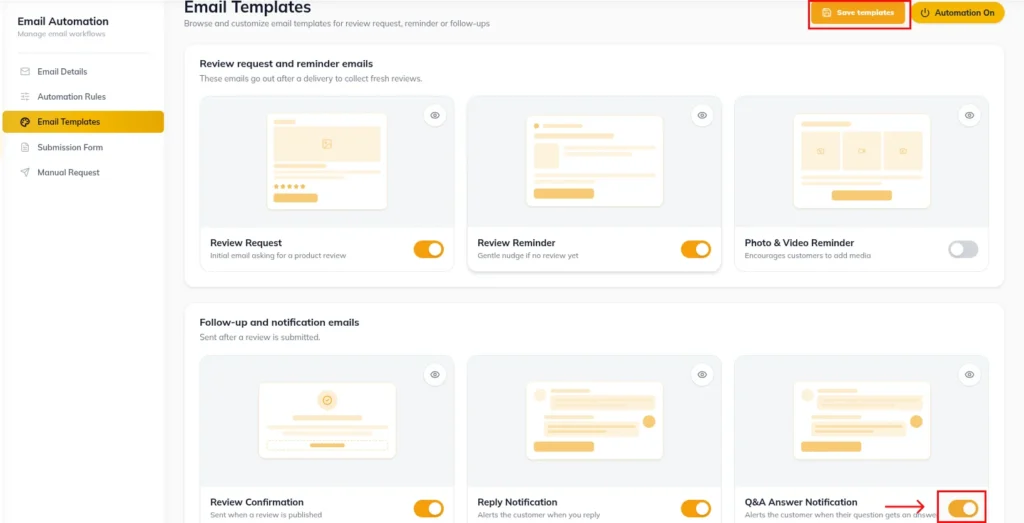The image size is (1024, 523).
Task: Switch off Q&A Answer Notification toggle
Action: tap(963, 508)
